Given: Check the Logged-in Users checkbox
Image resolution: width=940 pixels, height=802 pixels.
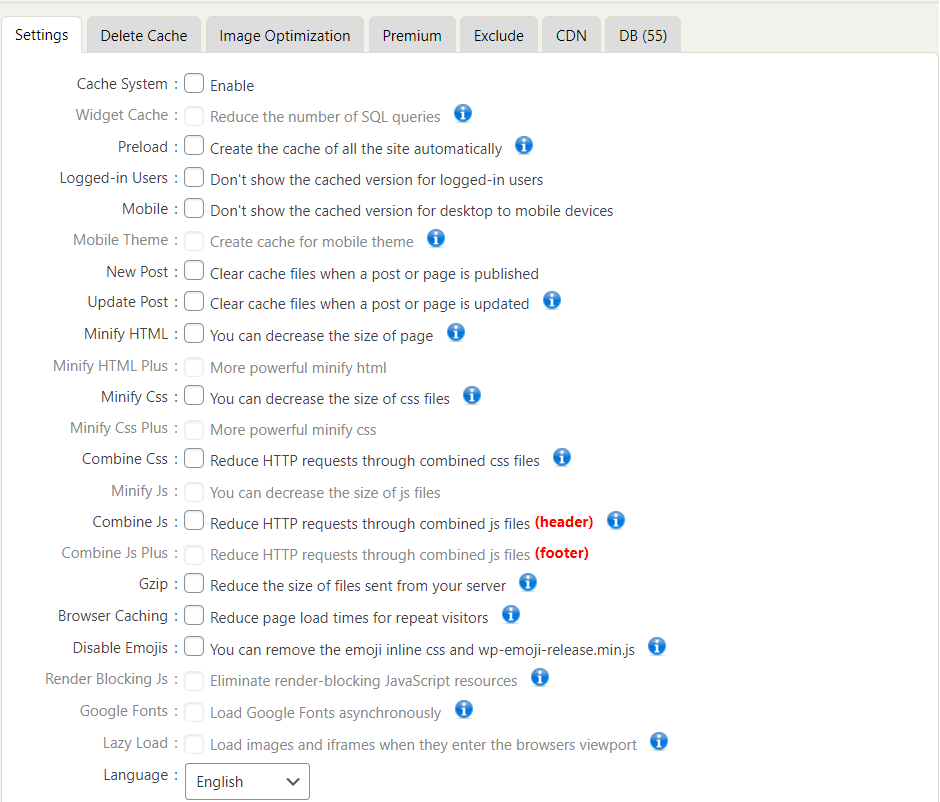Looking at the screenshot, I should click(x=194, y=178).
